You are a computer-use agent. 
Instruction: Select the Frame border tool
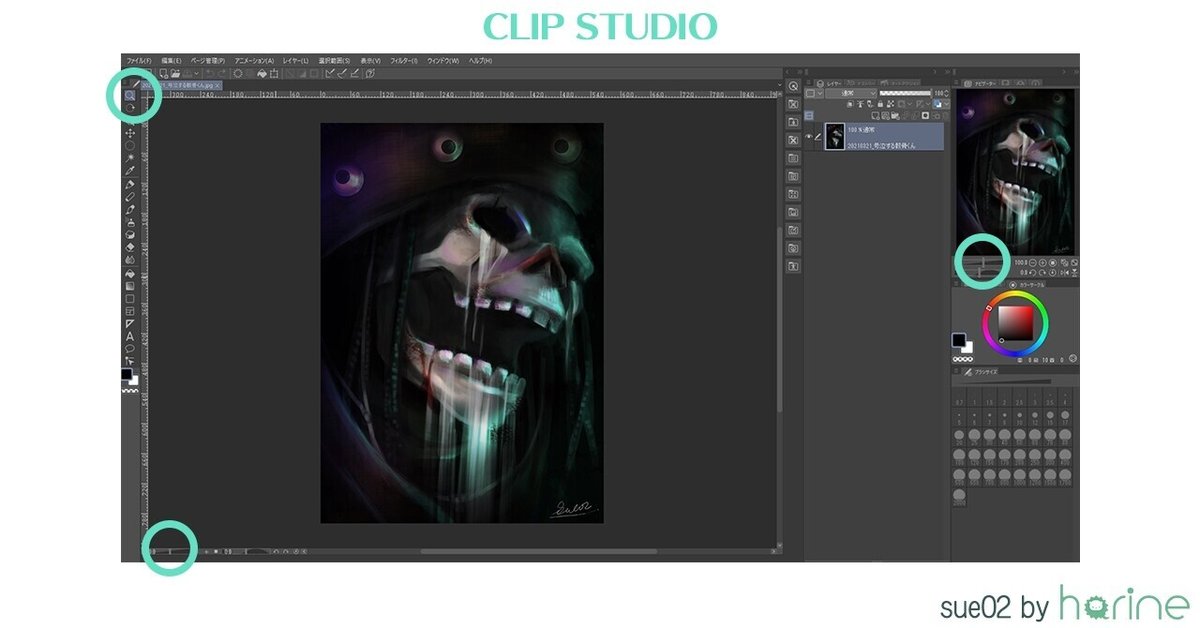[130, 311]
